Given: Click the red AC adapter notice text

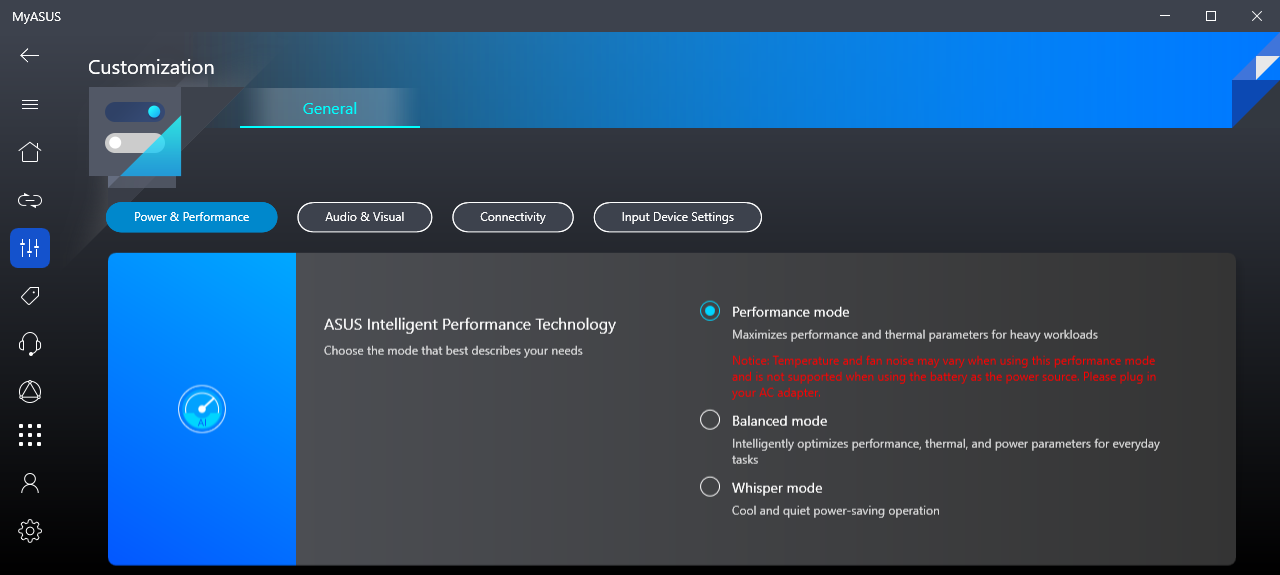Looking at the screenshot, I should tap(944, 377).
